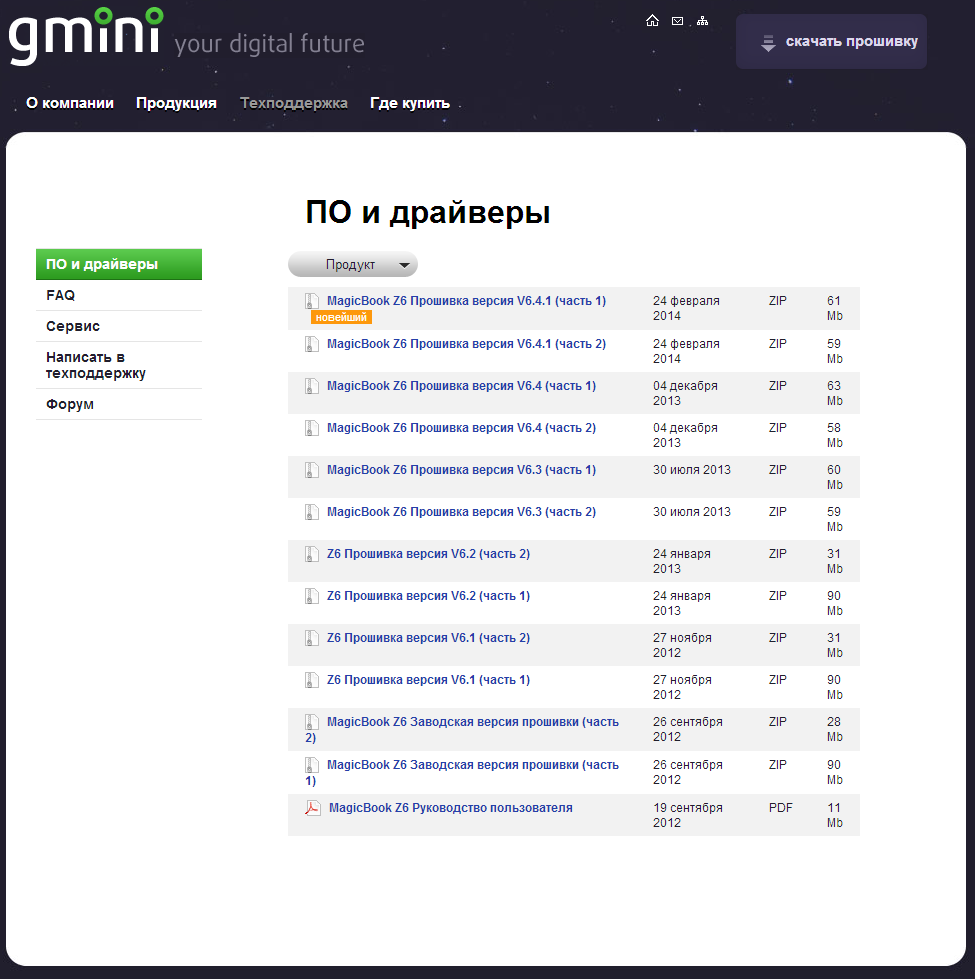Open Где купить menu
Viewport: 975px width, 979px height.
(410, 103)
